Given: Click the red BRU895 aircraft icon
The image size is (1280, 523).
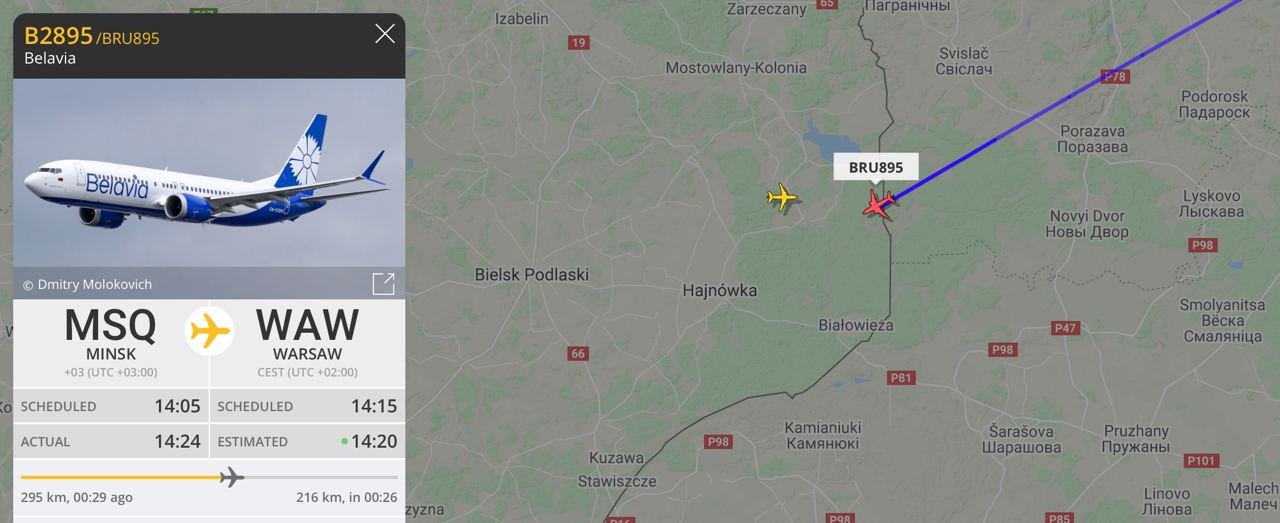Looking at the screenshot, I should point(878,205).
